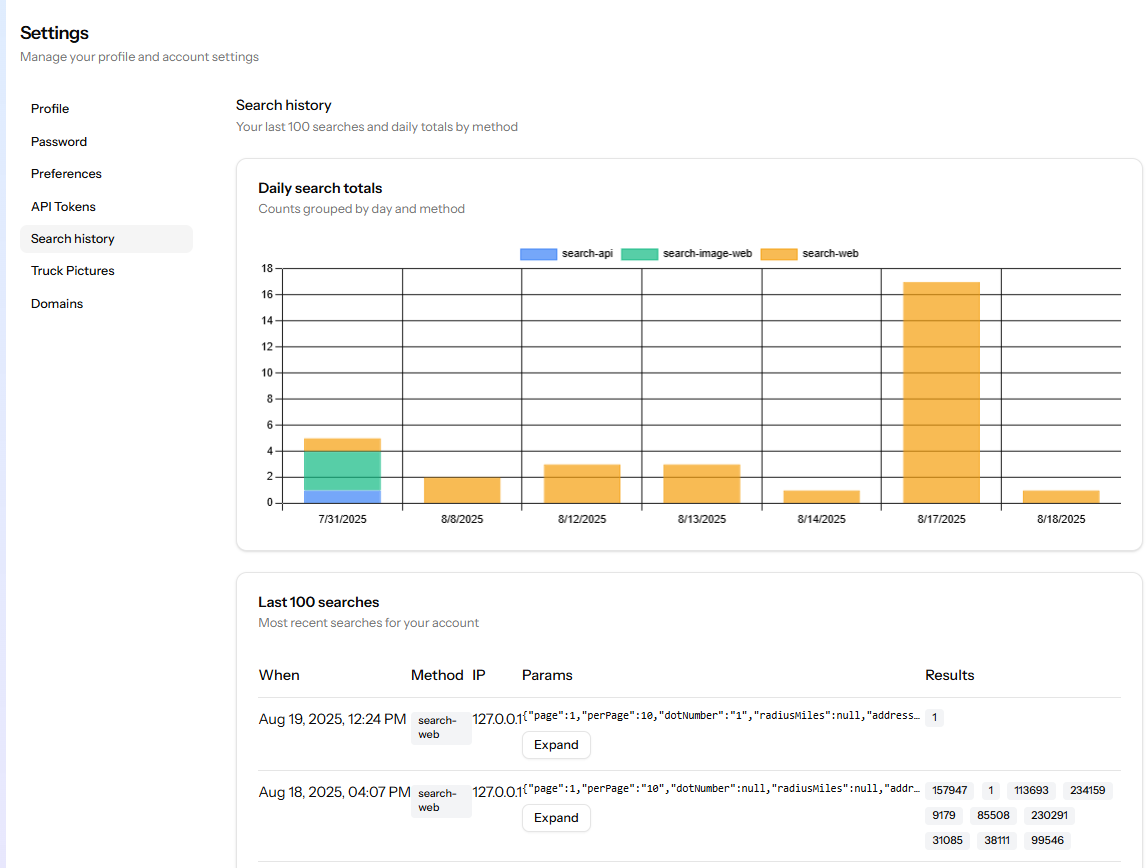1147x868 pixels.
Task: Click the stacked 7/31/2025 bar
Action: point(342,468)
